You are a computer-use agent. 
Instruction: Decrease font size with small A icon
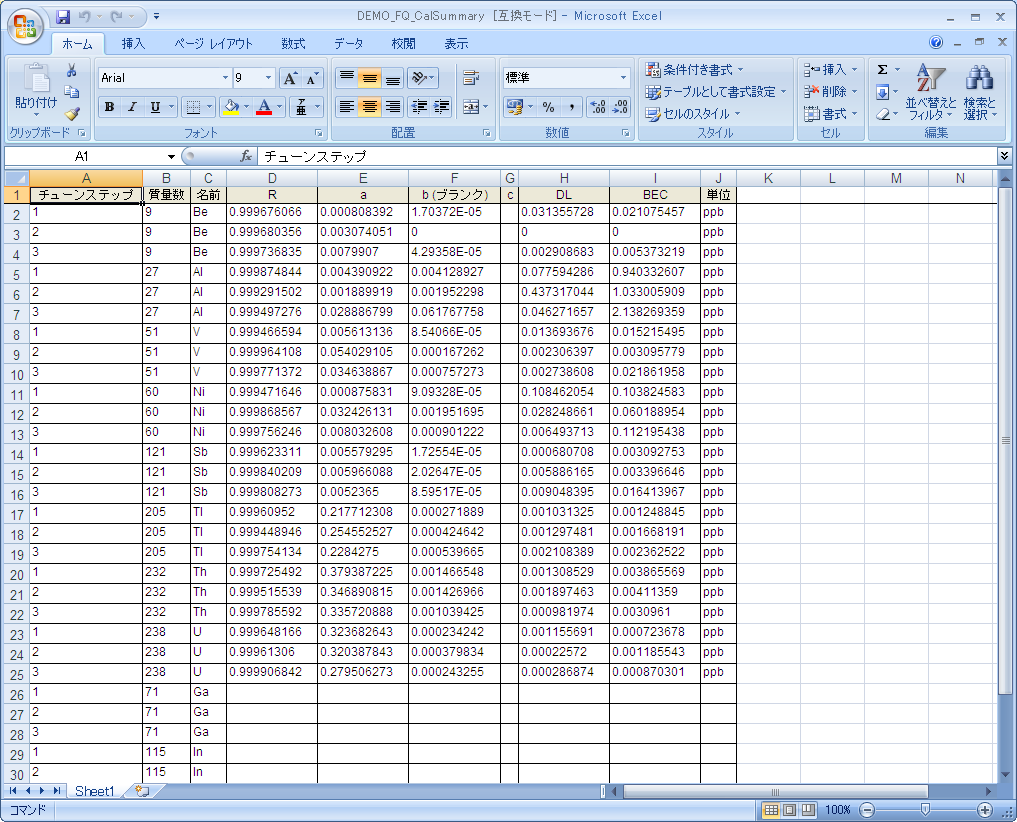point(312,79)
